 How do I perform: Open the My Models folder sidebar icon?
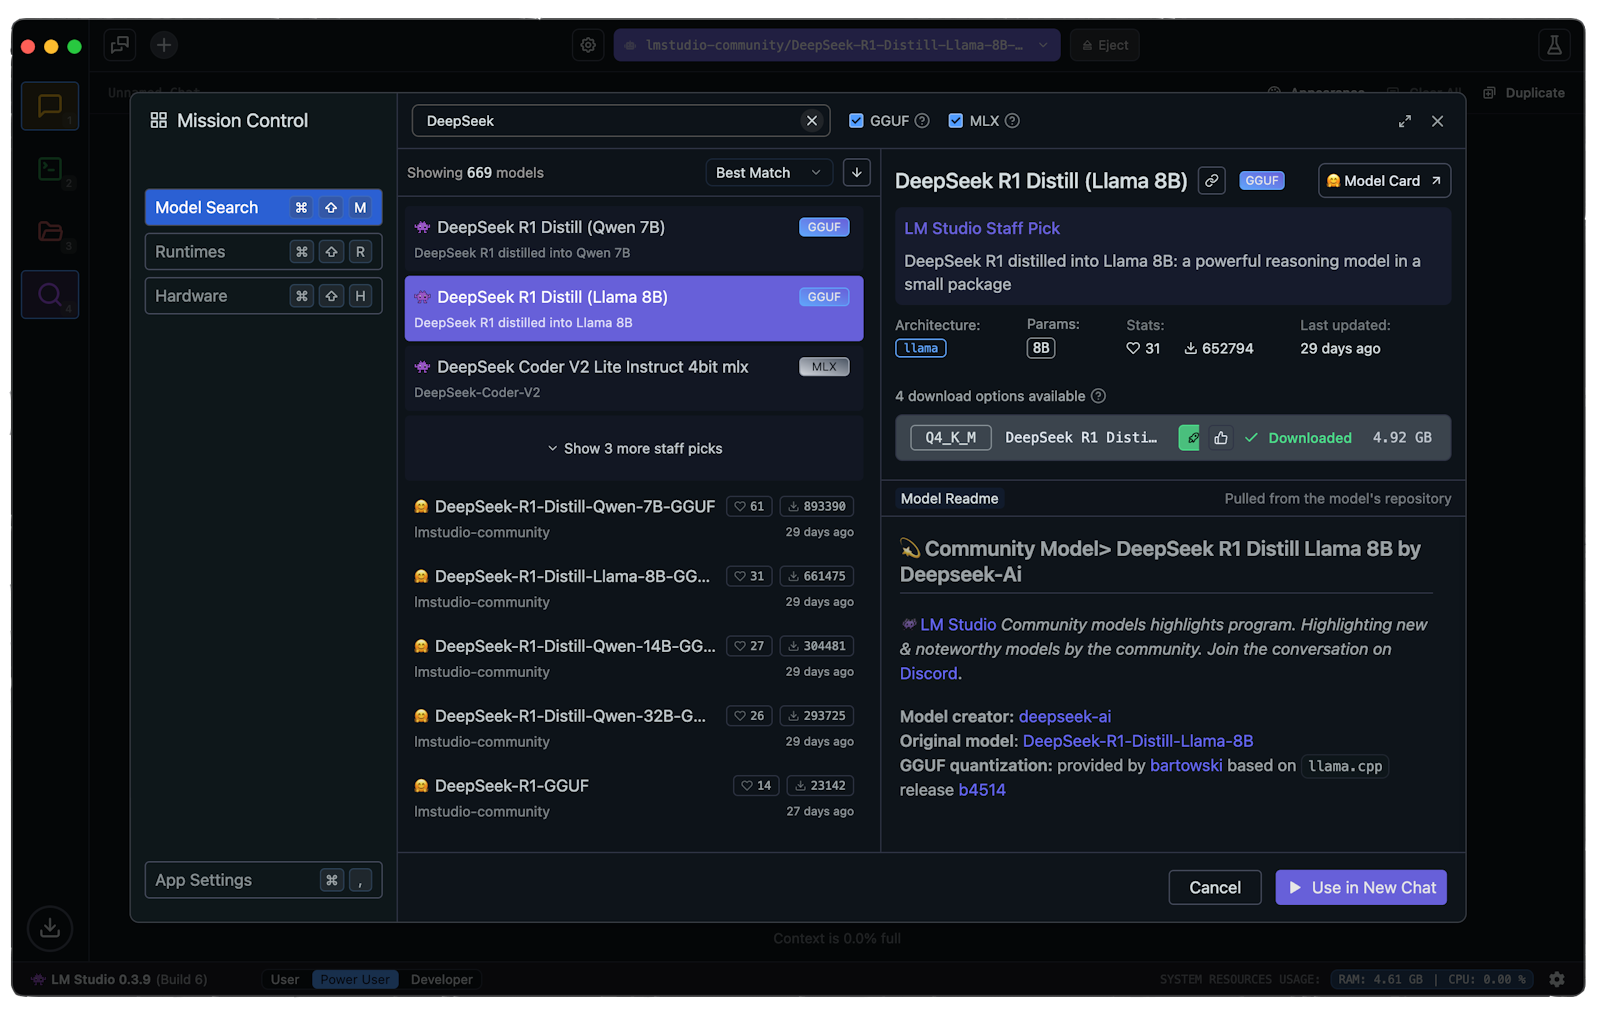(x=49, y=232)
